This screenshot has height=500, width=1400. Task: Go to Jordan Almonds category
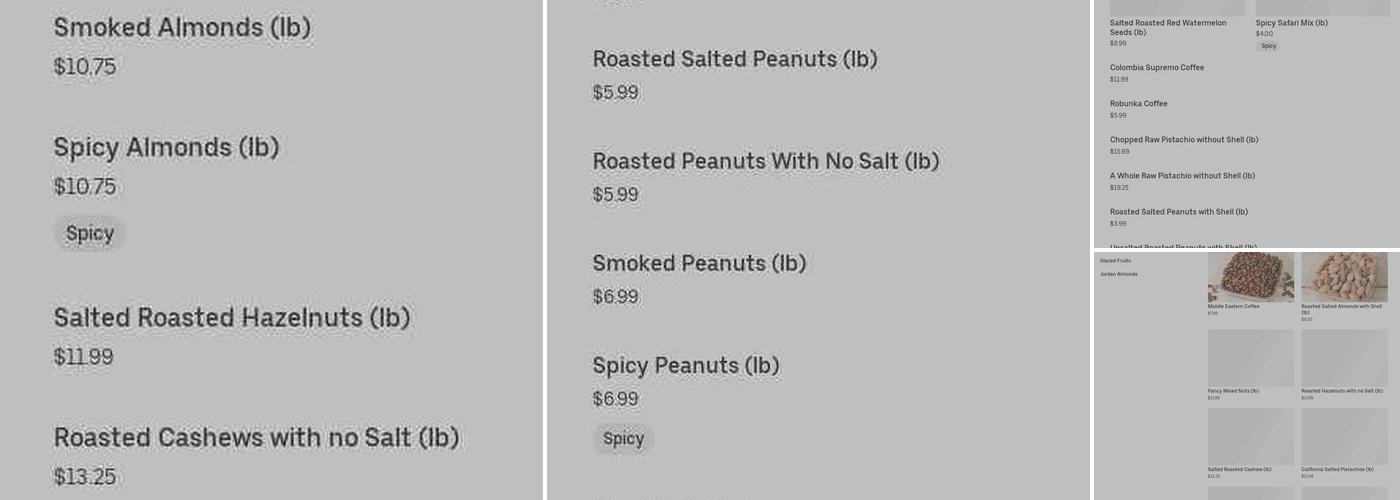click(x=1118, y=274)
